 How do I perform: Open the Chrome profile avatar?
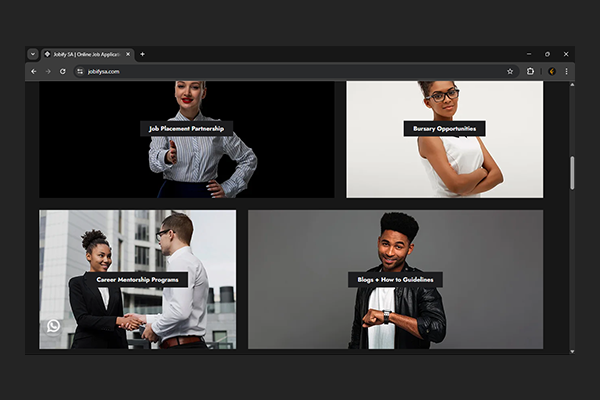click(551, 72)
